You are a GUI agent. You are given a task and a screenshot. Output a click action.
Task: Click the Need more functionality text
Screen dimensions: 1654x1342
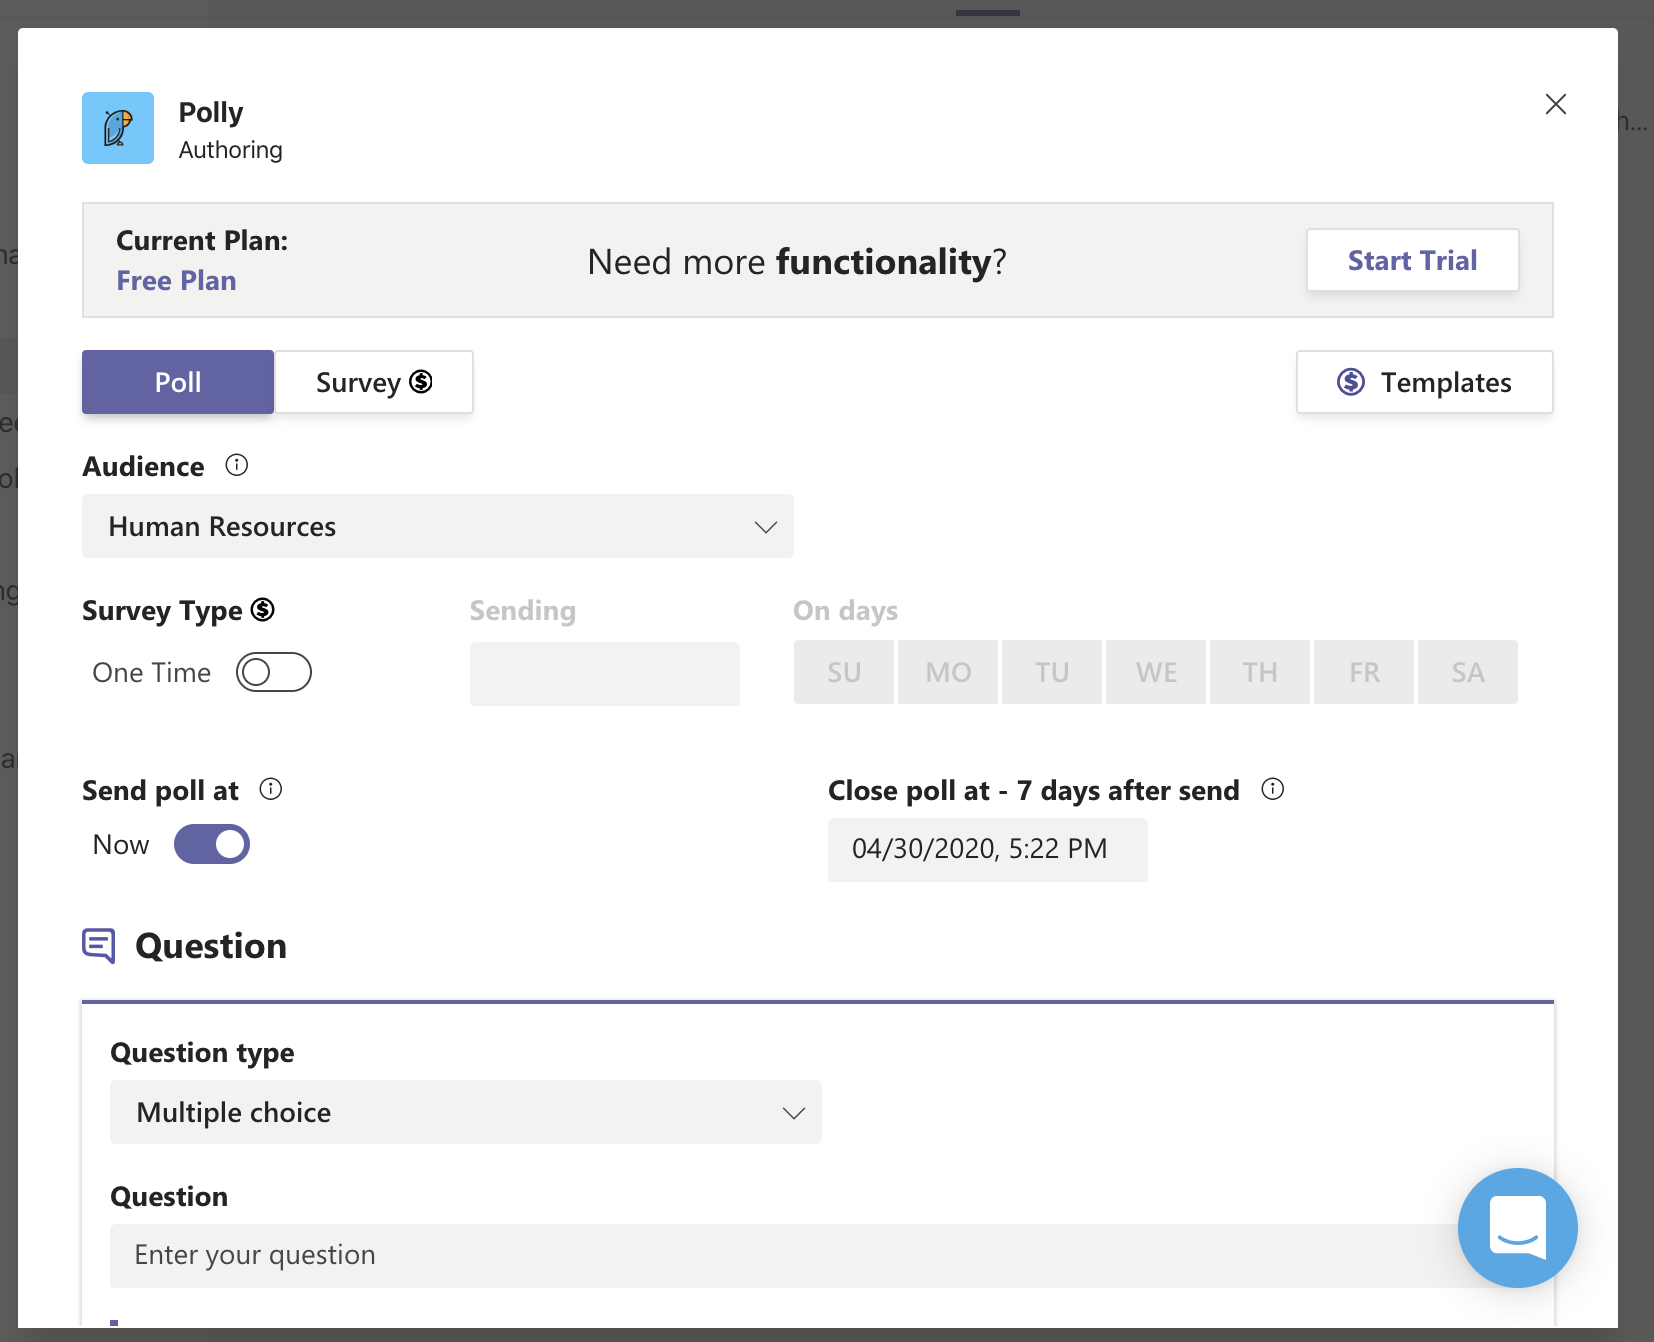797,261
